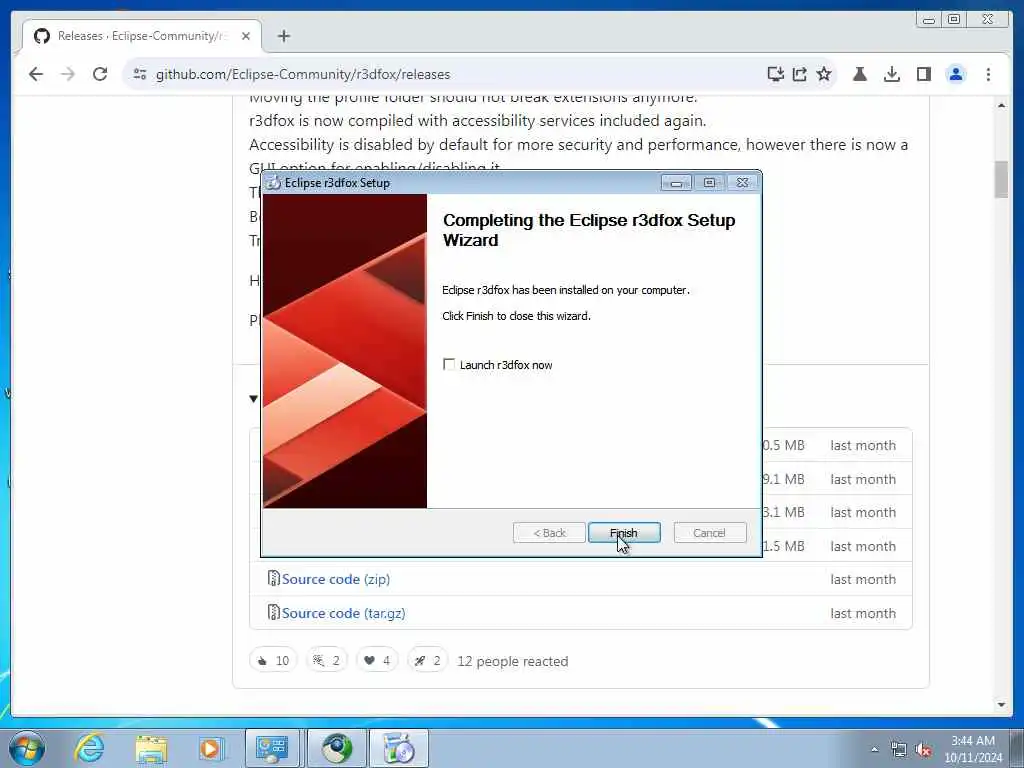Image resolution: width=1024 pixels, height=768 pixels.
Task: Click the rocket reaction with 2
Action: 428,661
